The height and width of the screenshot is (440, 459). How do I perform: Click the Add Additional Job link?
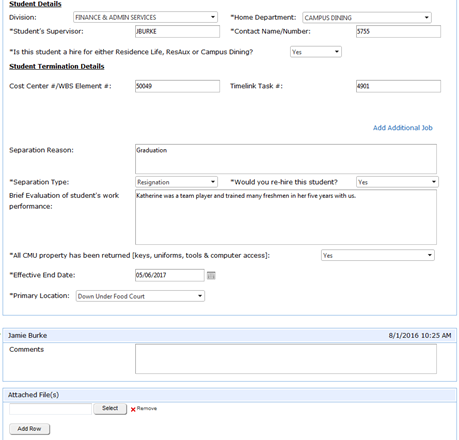pos(403,128)
